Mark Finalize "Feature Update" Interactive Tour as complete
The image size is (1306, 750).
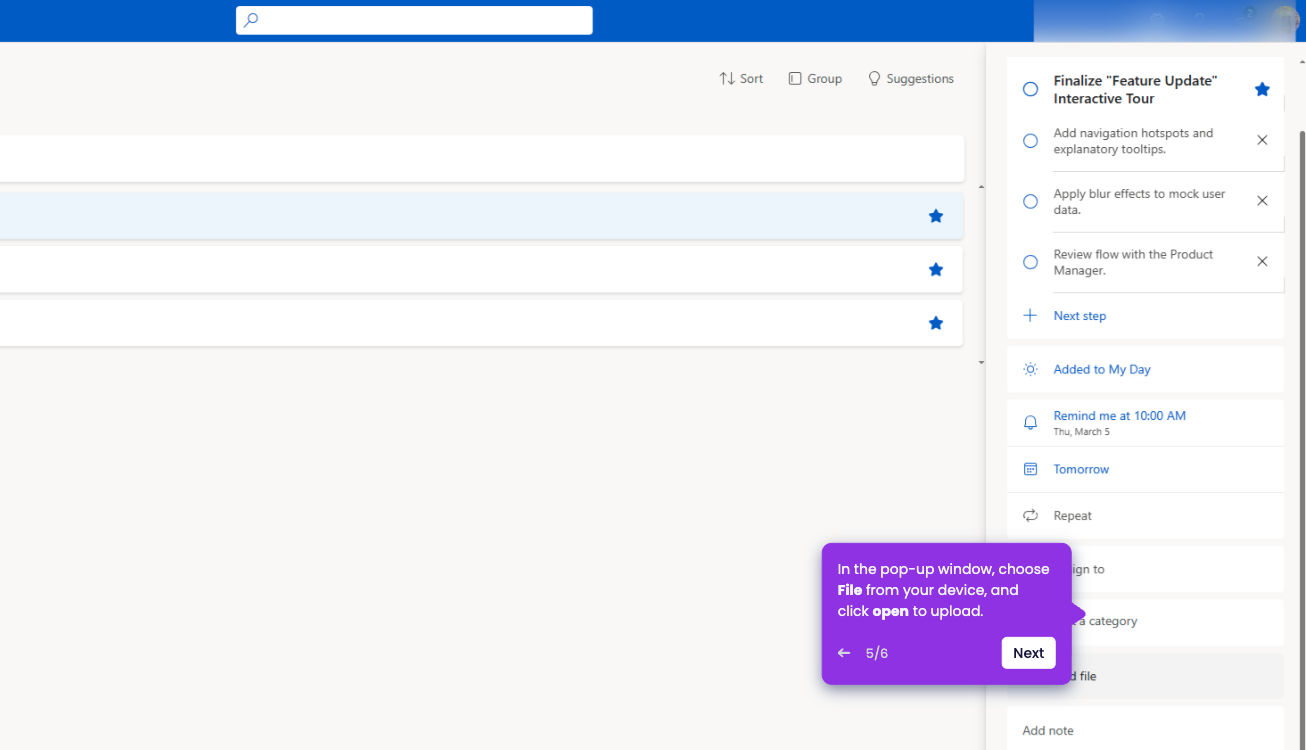tap(1030, 90)
